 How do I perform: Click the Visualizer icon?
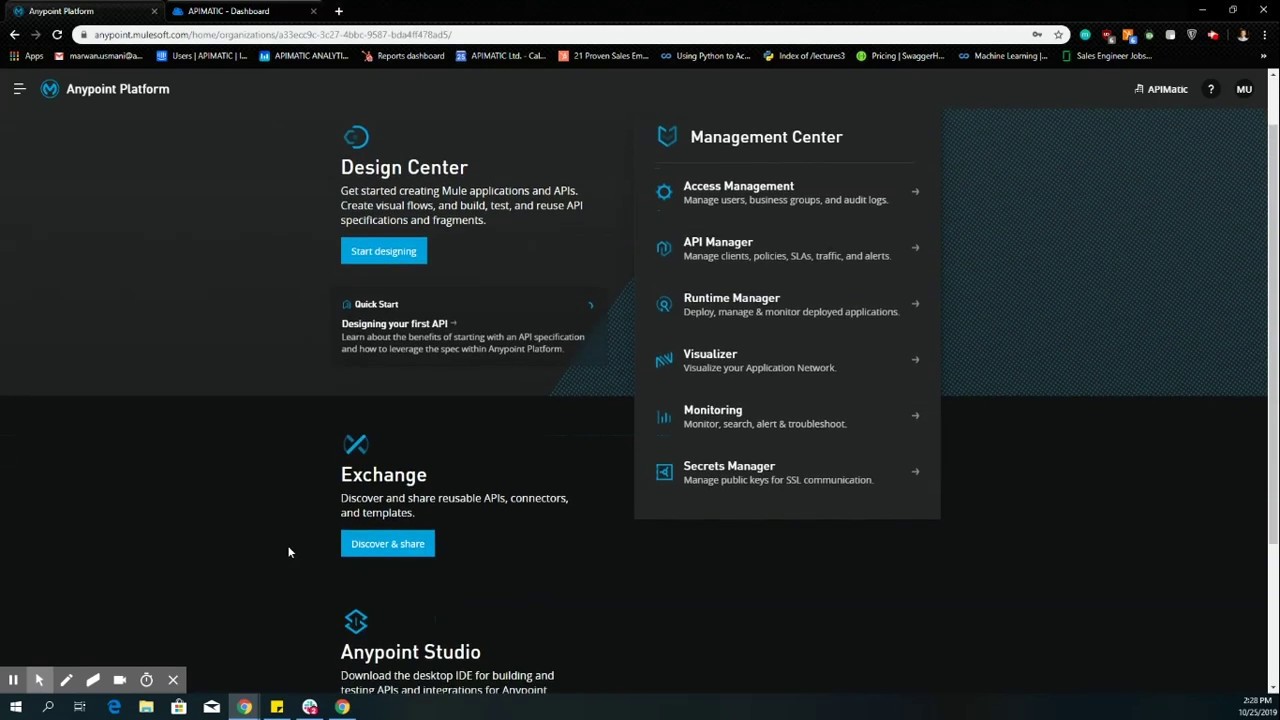tap(664, 360)
